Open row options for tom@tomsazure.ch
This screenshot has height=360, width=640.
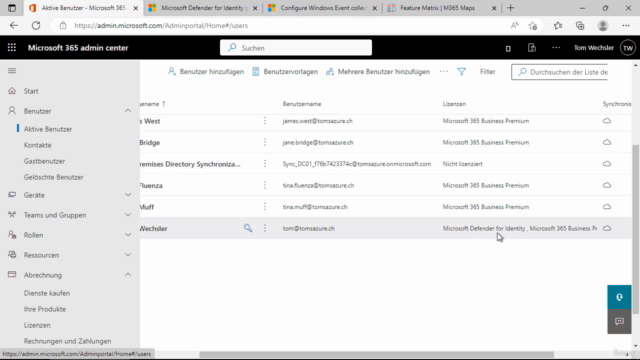[265, 228]
